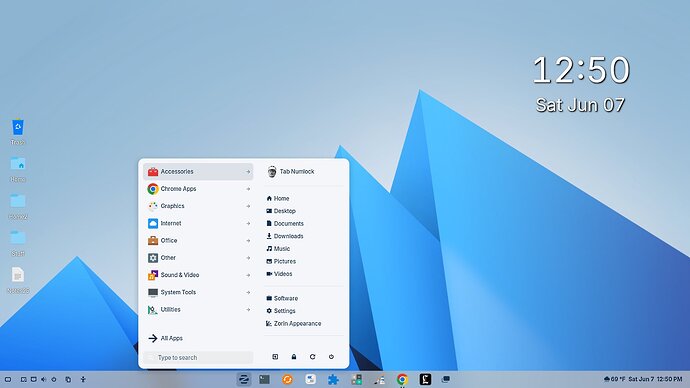
Task: Open Home folder from menu places
Action: (x=278, y=198)
